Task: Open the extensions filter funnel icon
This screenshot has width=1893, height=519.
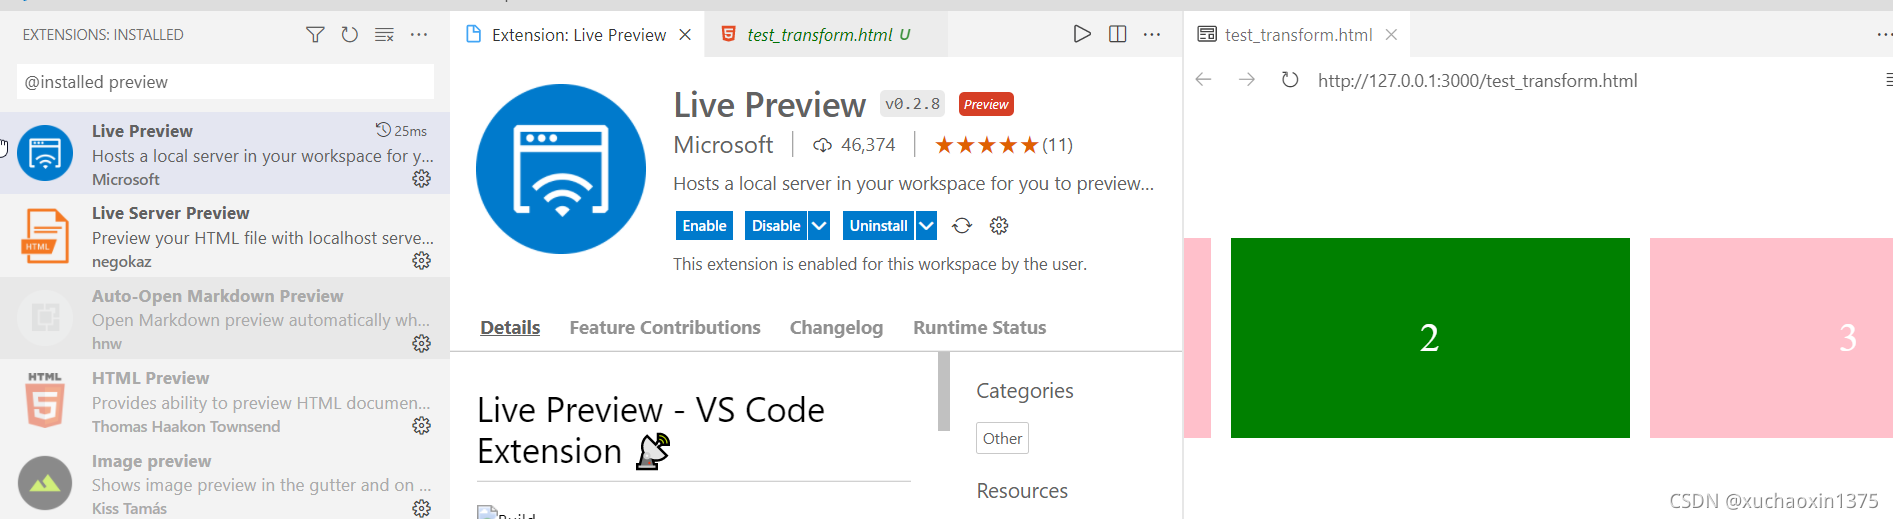Action: (315, 35)
